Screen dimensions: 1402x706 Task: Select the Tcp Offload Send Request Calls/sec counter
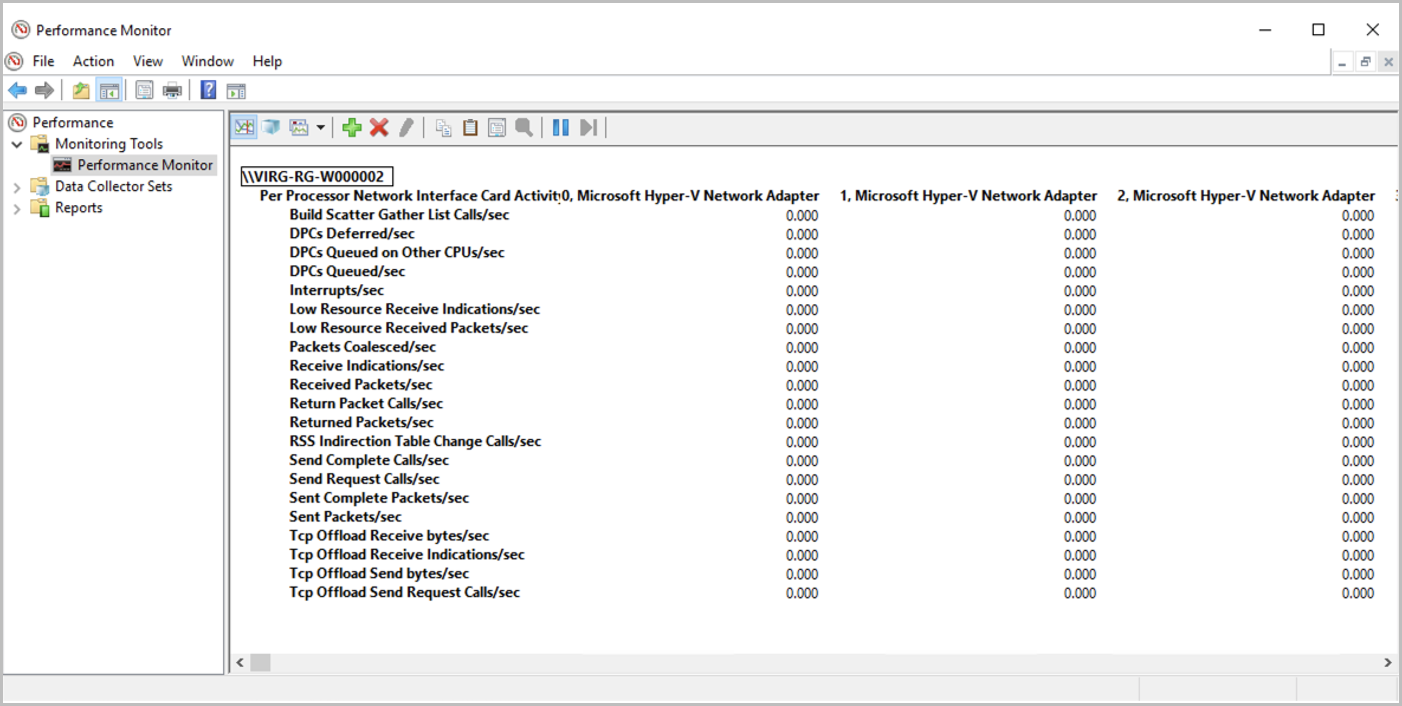pyautogui.click(x=405, y=593)
